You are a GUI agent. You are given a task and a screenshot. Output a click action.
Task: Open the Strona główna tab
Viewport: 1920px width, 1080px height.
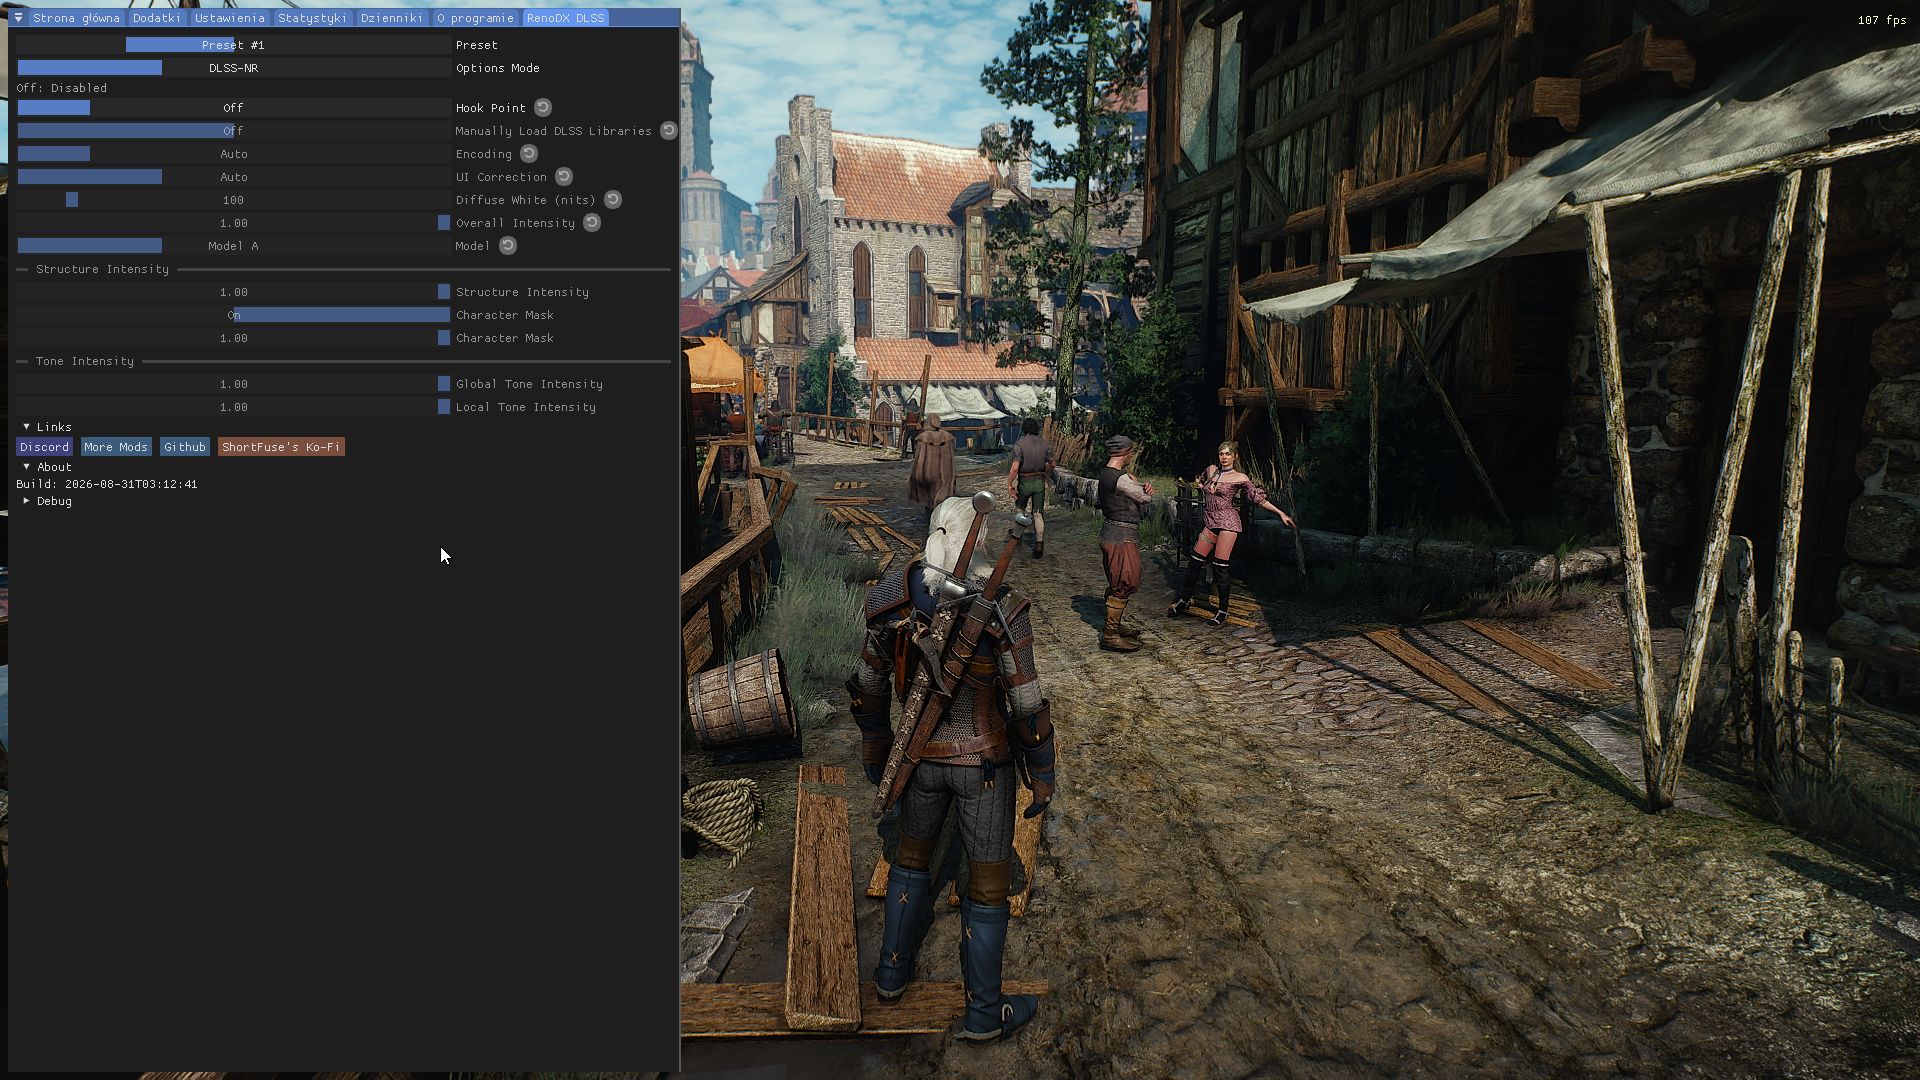(x=76, y=18)
